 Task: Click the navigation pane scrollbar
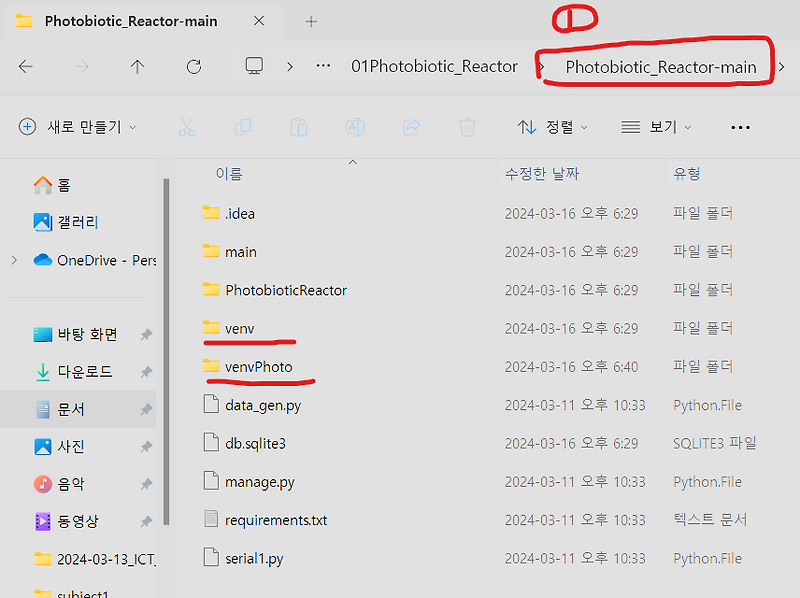click(166, 351)
